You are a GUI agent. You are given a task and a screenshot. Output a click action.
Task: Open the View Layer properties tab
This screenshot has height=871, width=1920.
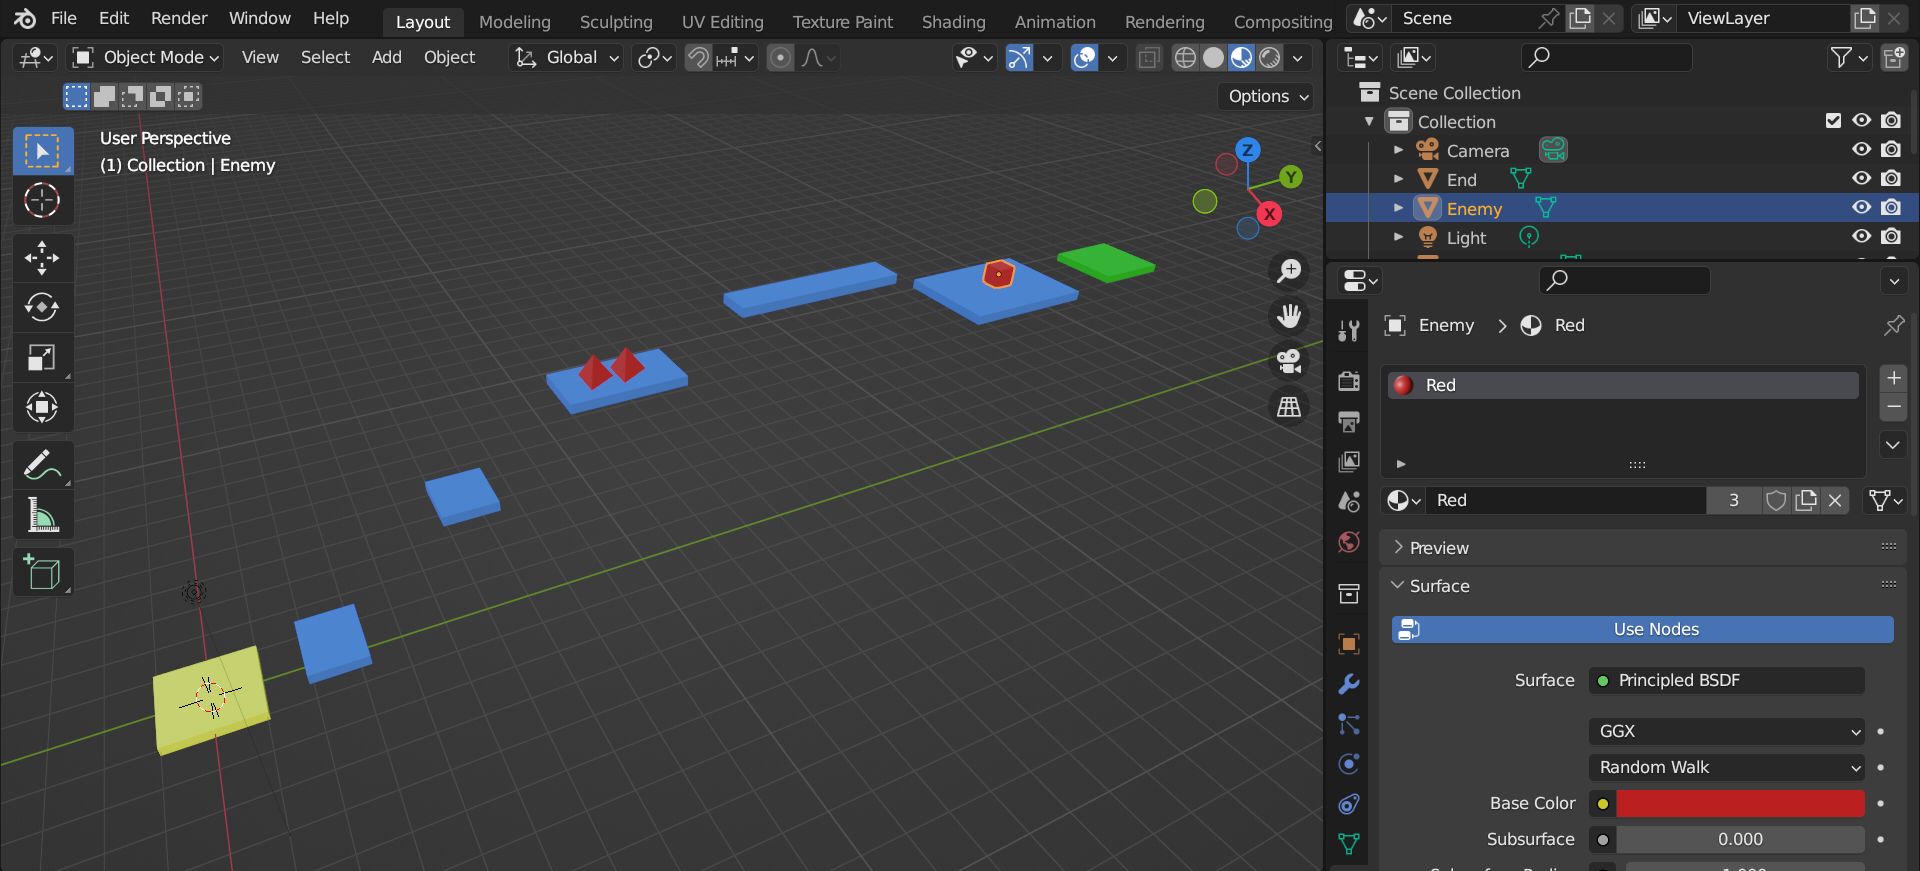point(1349,461)
